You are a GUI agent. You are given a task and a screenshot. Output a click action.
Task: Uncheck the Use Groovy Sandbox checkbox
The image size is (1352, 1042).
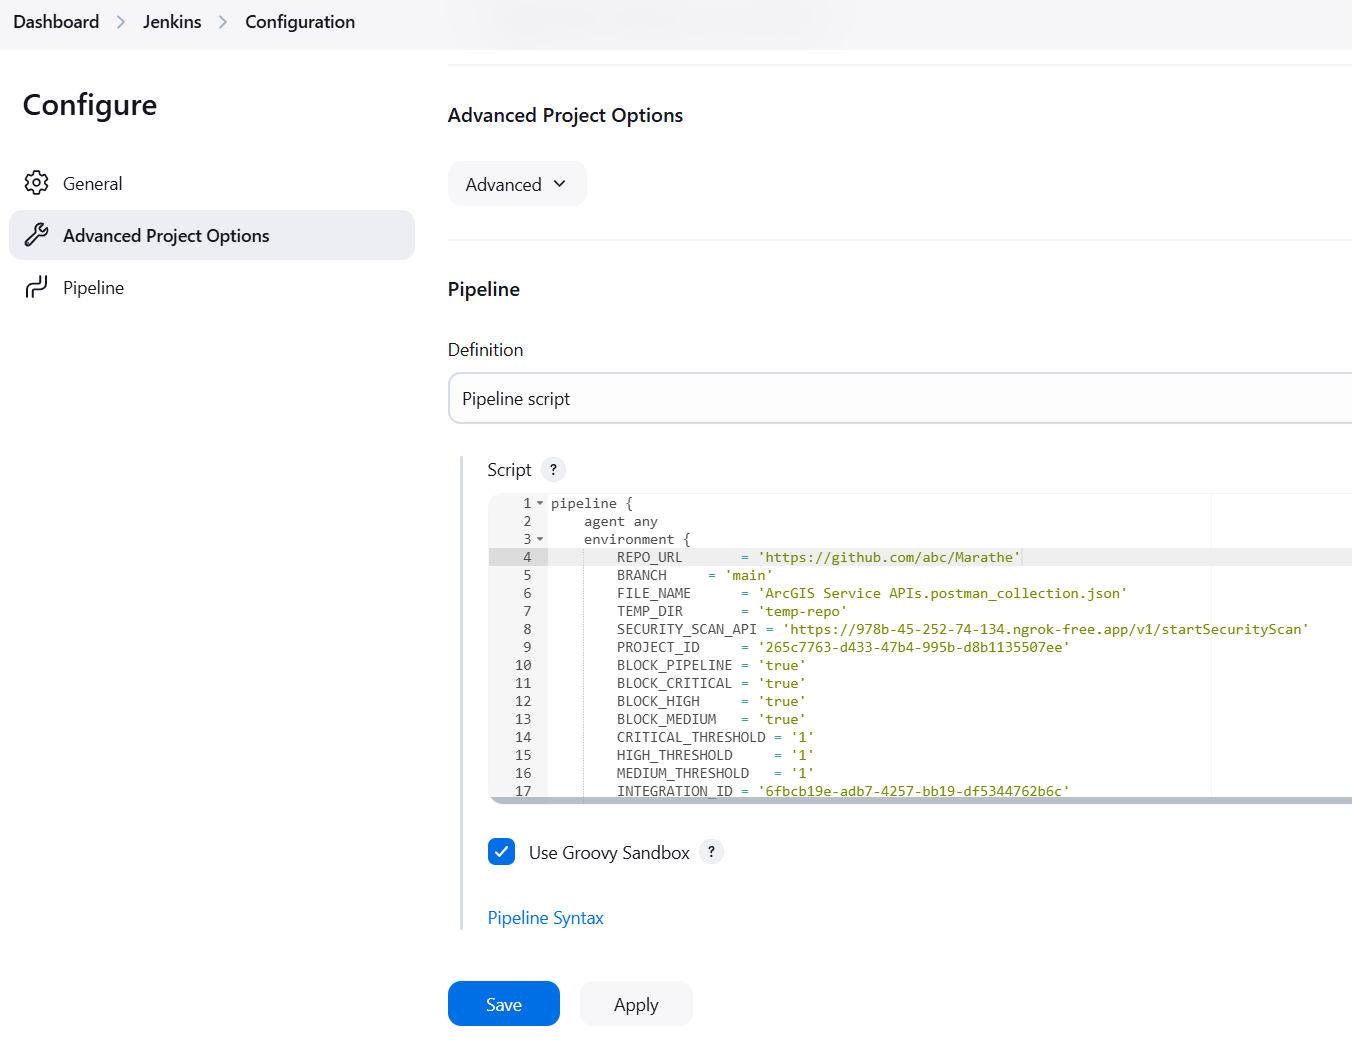pos(501,852)
